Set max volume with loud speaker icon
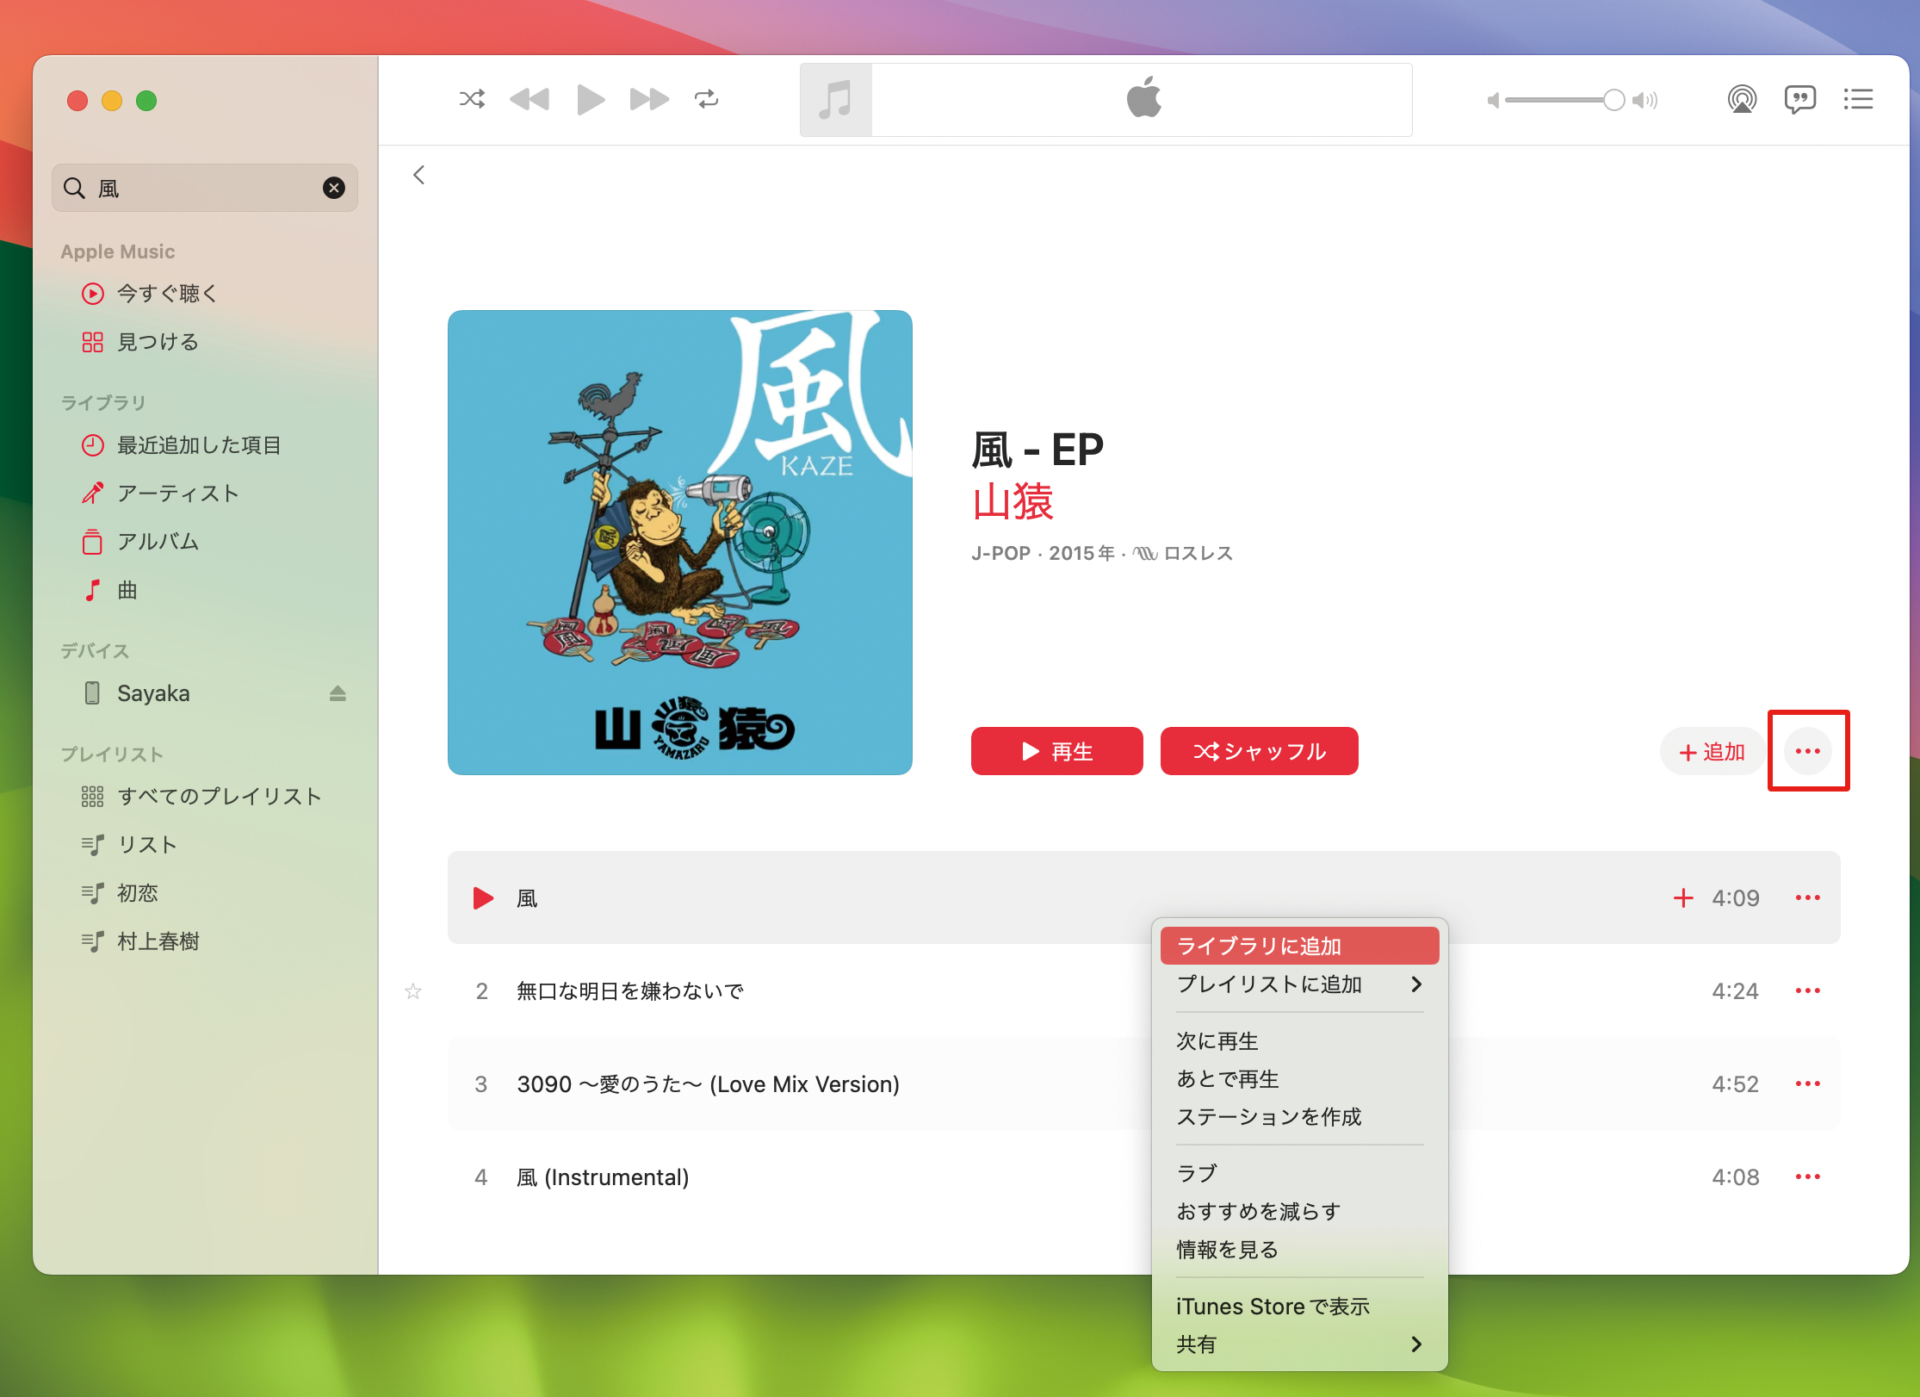 [x=1645, y=100]
